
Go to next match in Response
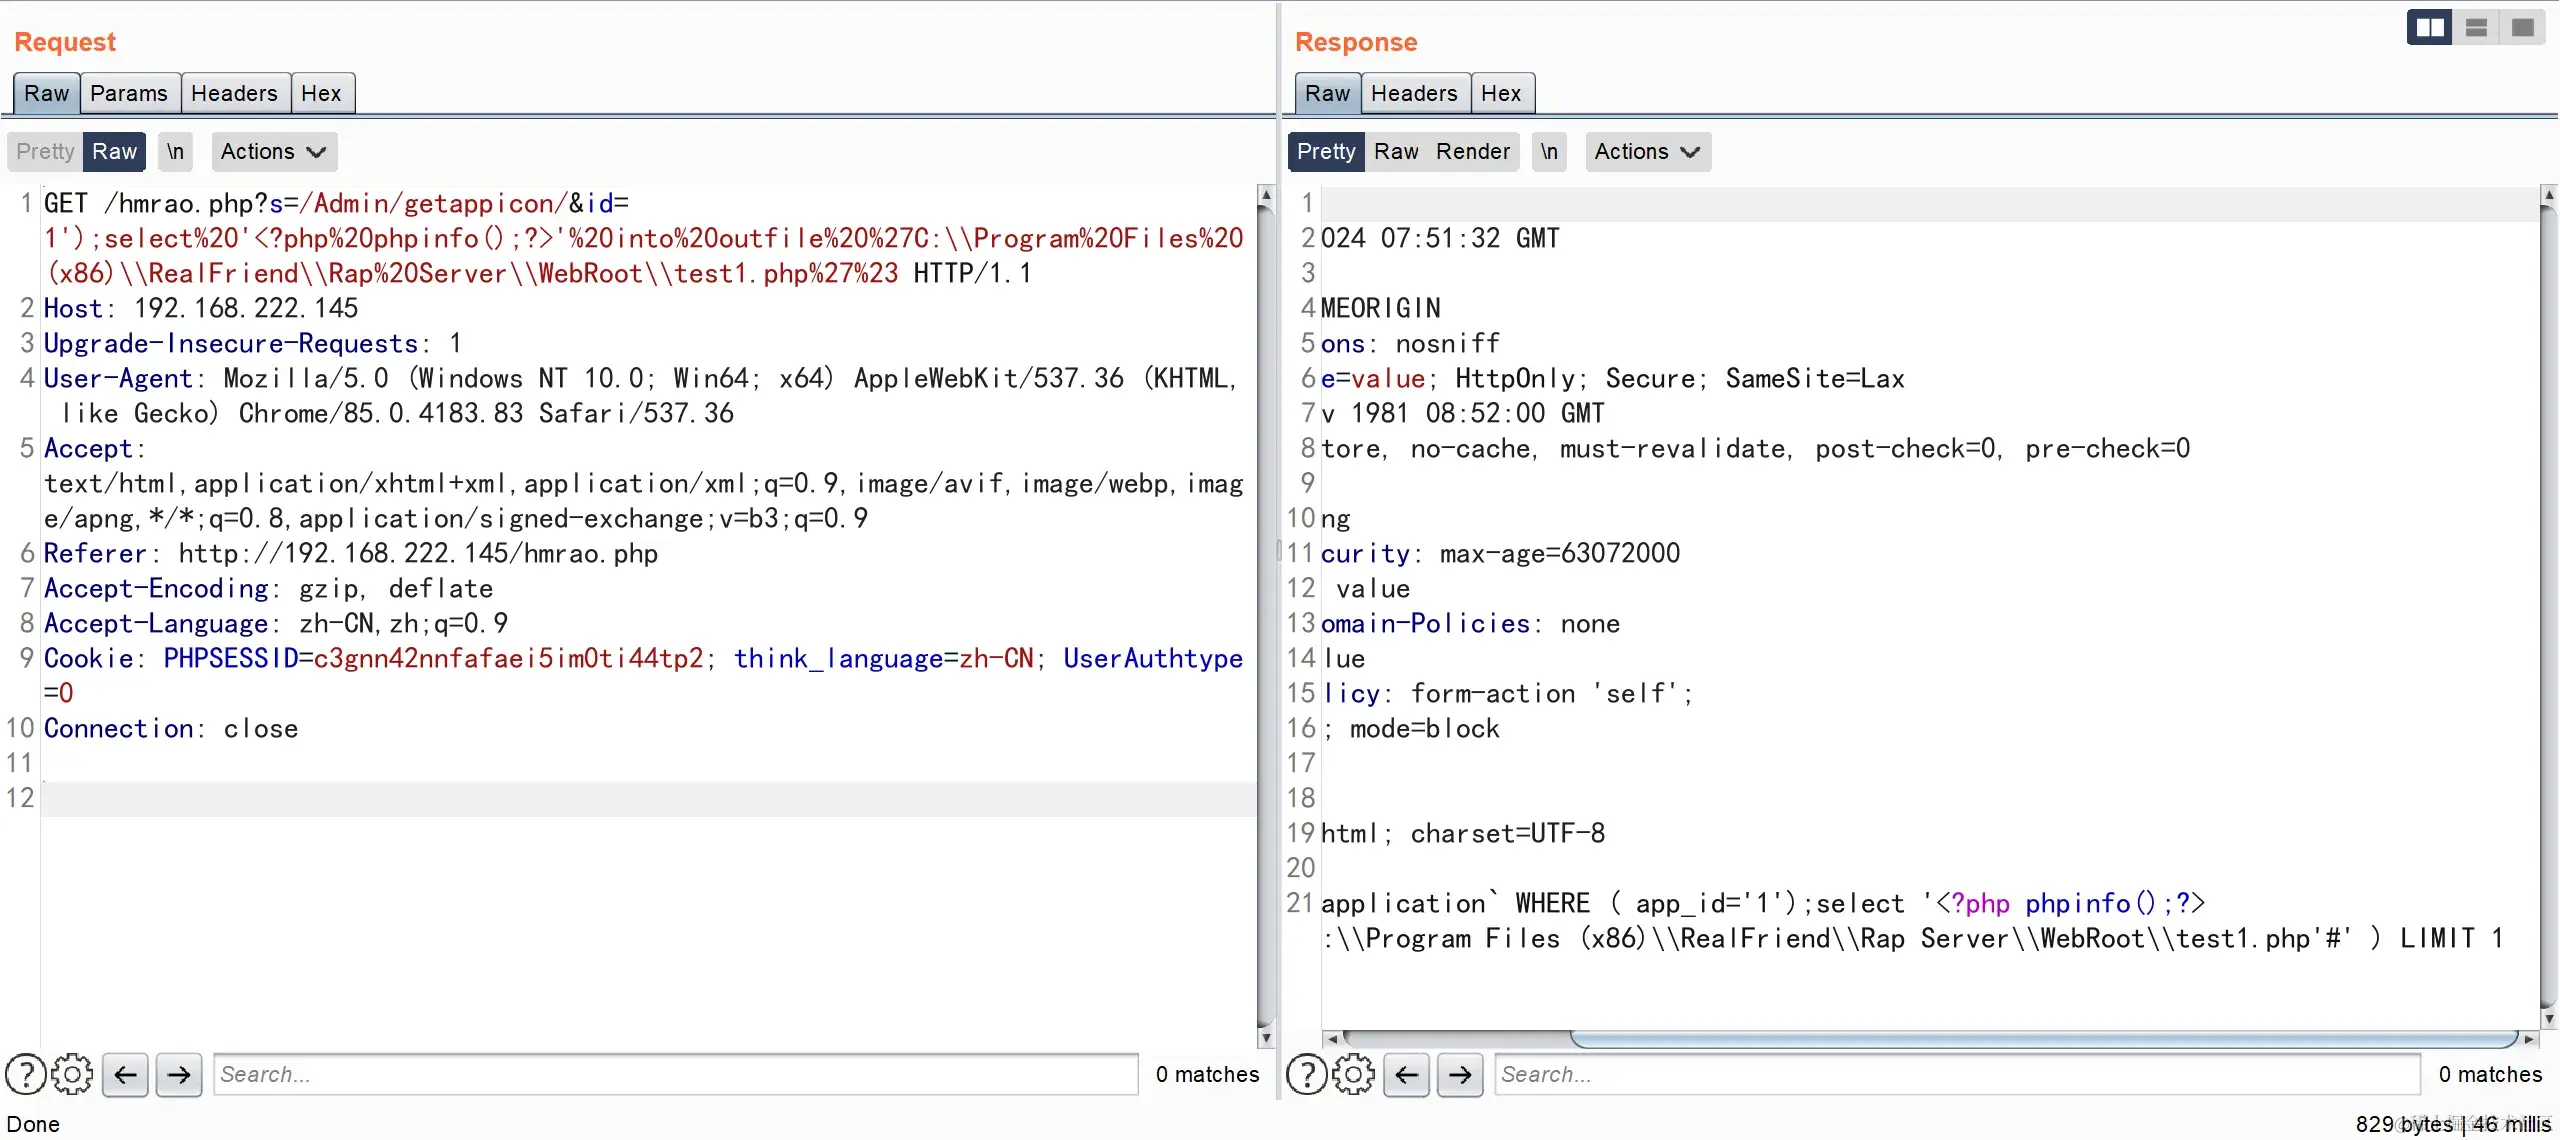[1460, 1075]
